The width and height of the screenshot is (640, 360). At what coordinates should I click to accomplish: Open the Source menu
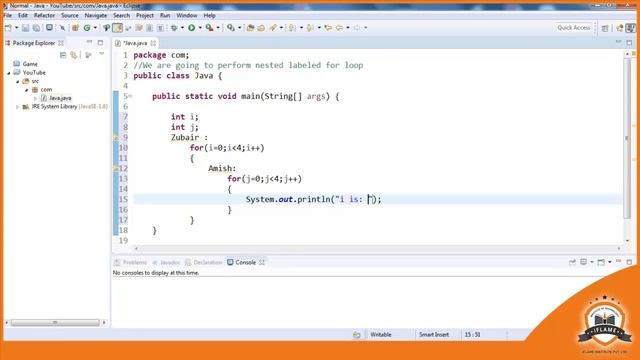point(70,16)
